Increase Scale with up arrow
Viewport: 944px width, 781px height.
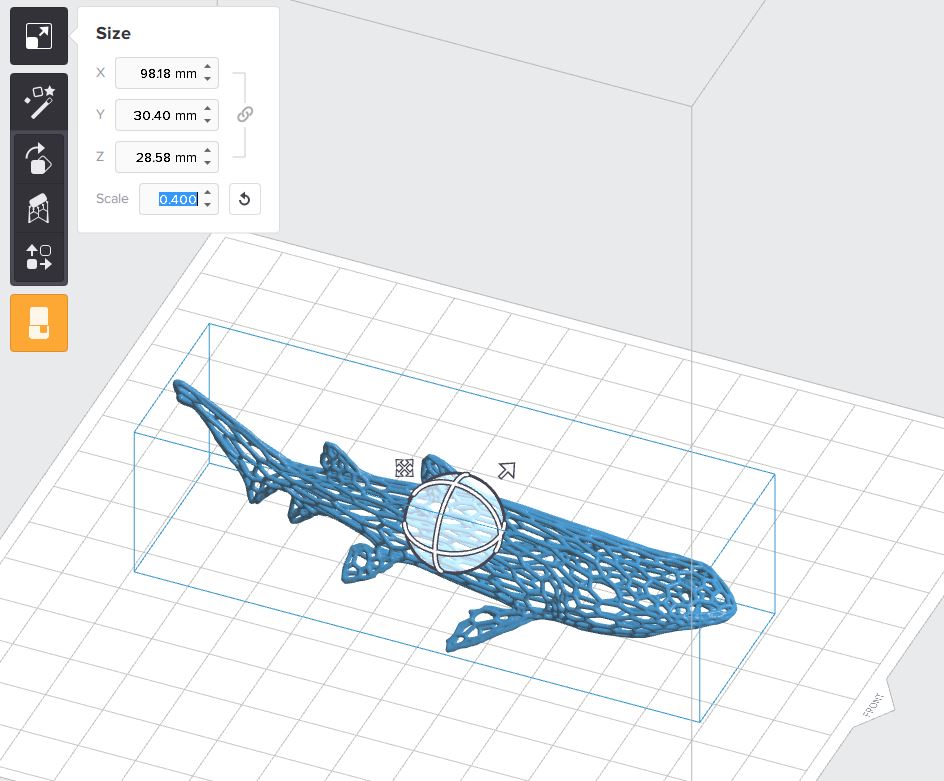coord(208,193)
